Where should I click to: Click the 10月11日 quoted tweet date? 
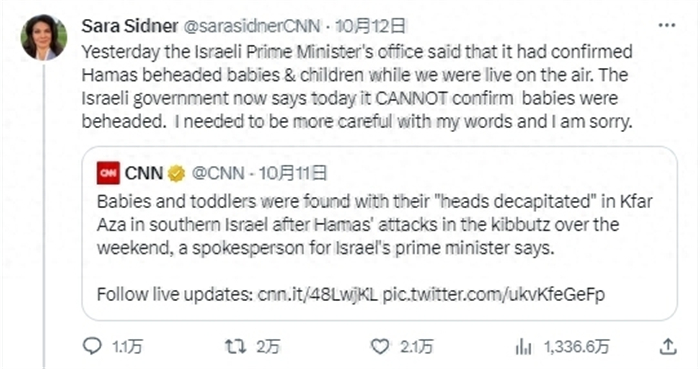[293, 173]
